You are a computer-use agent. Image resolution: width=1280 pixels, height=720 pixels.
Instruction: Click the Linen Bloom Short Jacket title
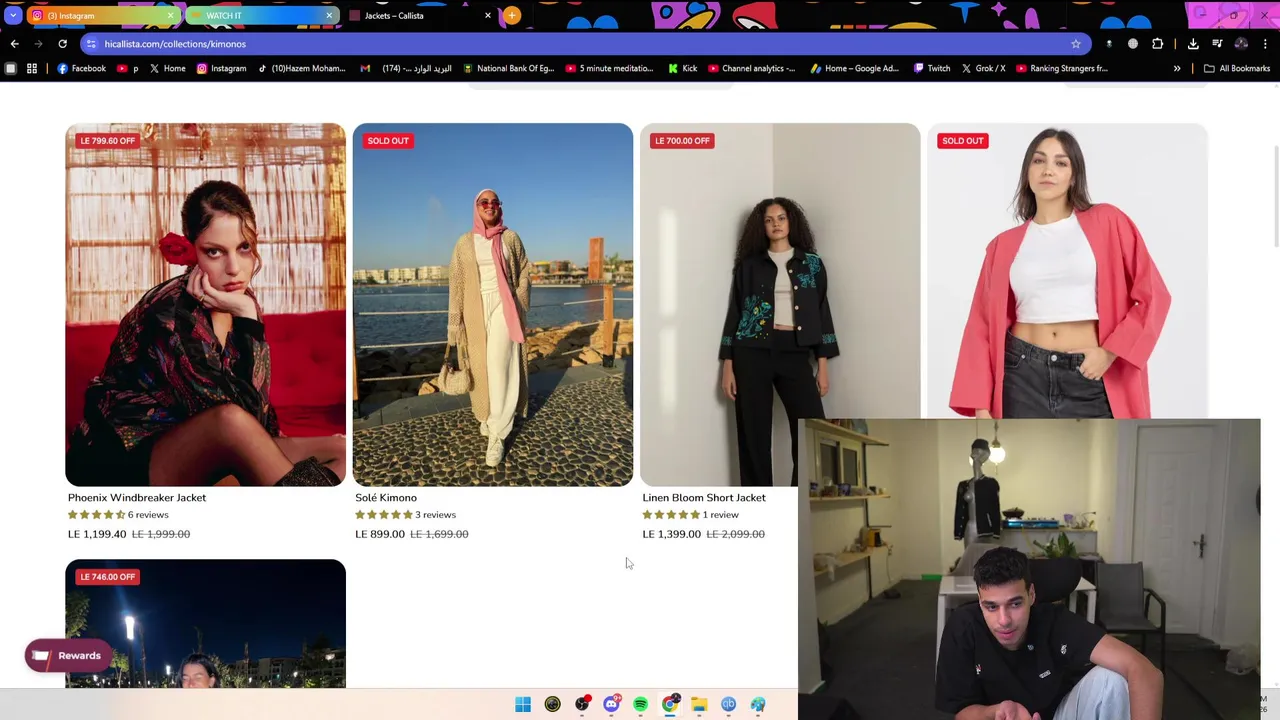704,498
